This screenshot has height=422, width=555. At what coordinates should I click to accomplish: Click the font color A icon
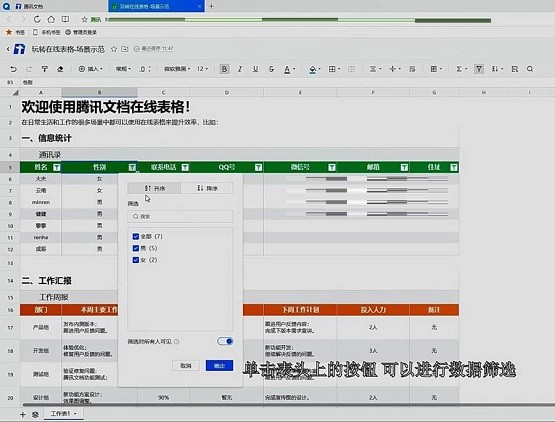(x=287, y=69)
